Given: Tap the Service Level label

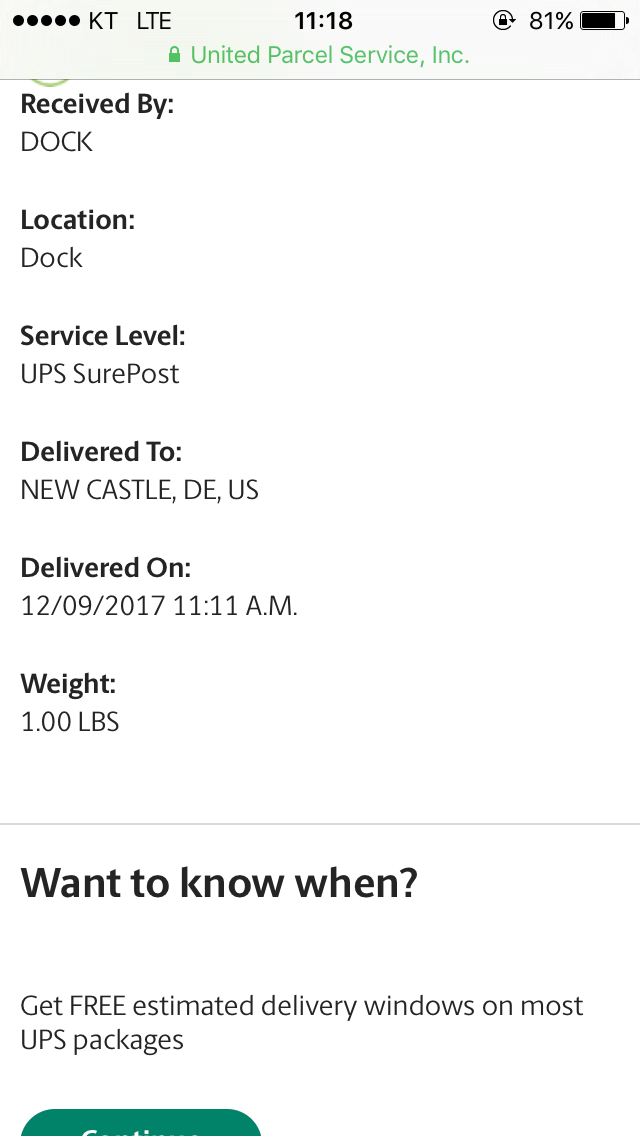Looking at the screenshot, I should pyautogui.click(x=103, y=336).
